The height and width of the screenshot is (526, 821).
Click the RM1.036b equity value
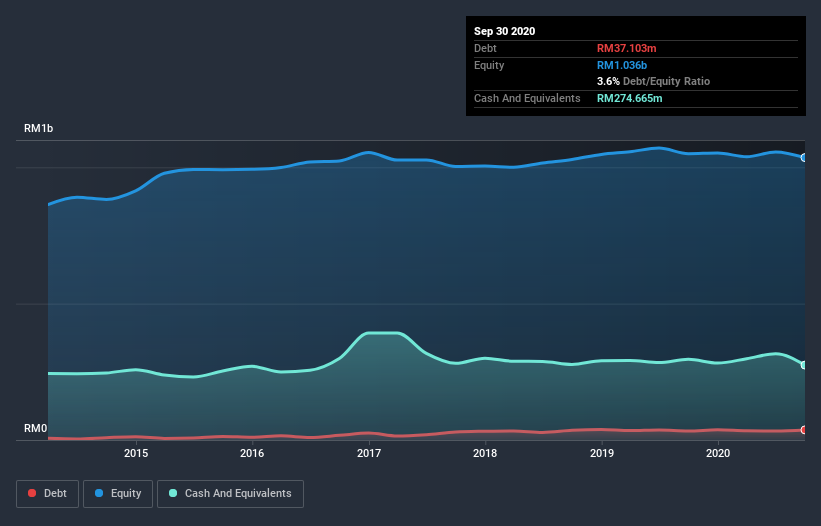[622, 65]
